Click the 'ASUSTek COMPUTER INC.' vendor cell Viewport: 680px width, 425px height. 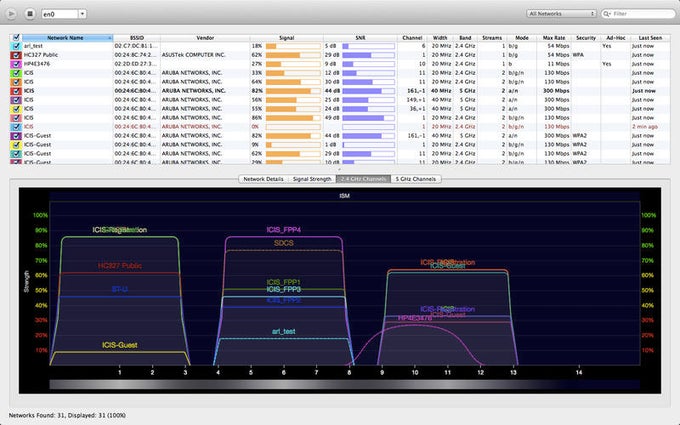[193, 55]
